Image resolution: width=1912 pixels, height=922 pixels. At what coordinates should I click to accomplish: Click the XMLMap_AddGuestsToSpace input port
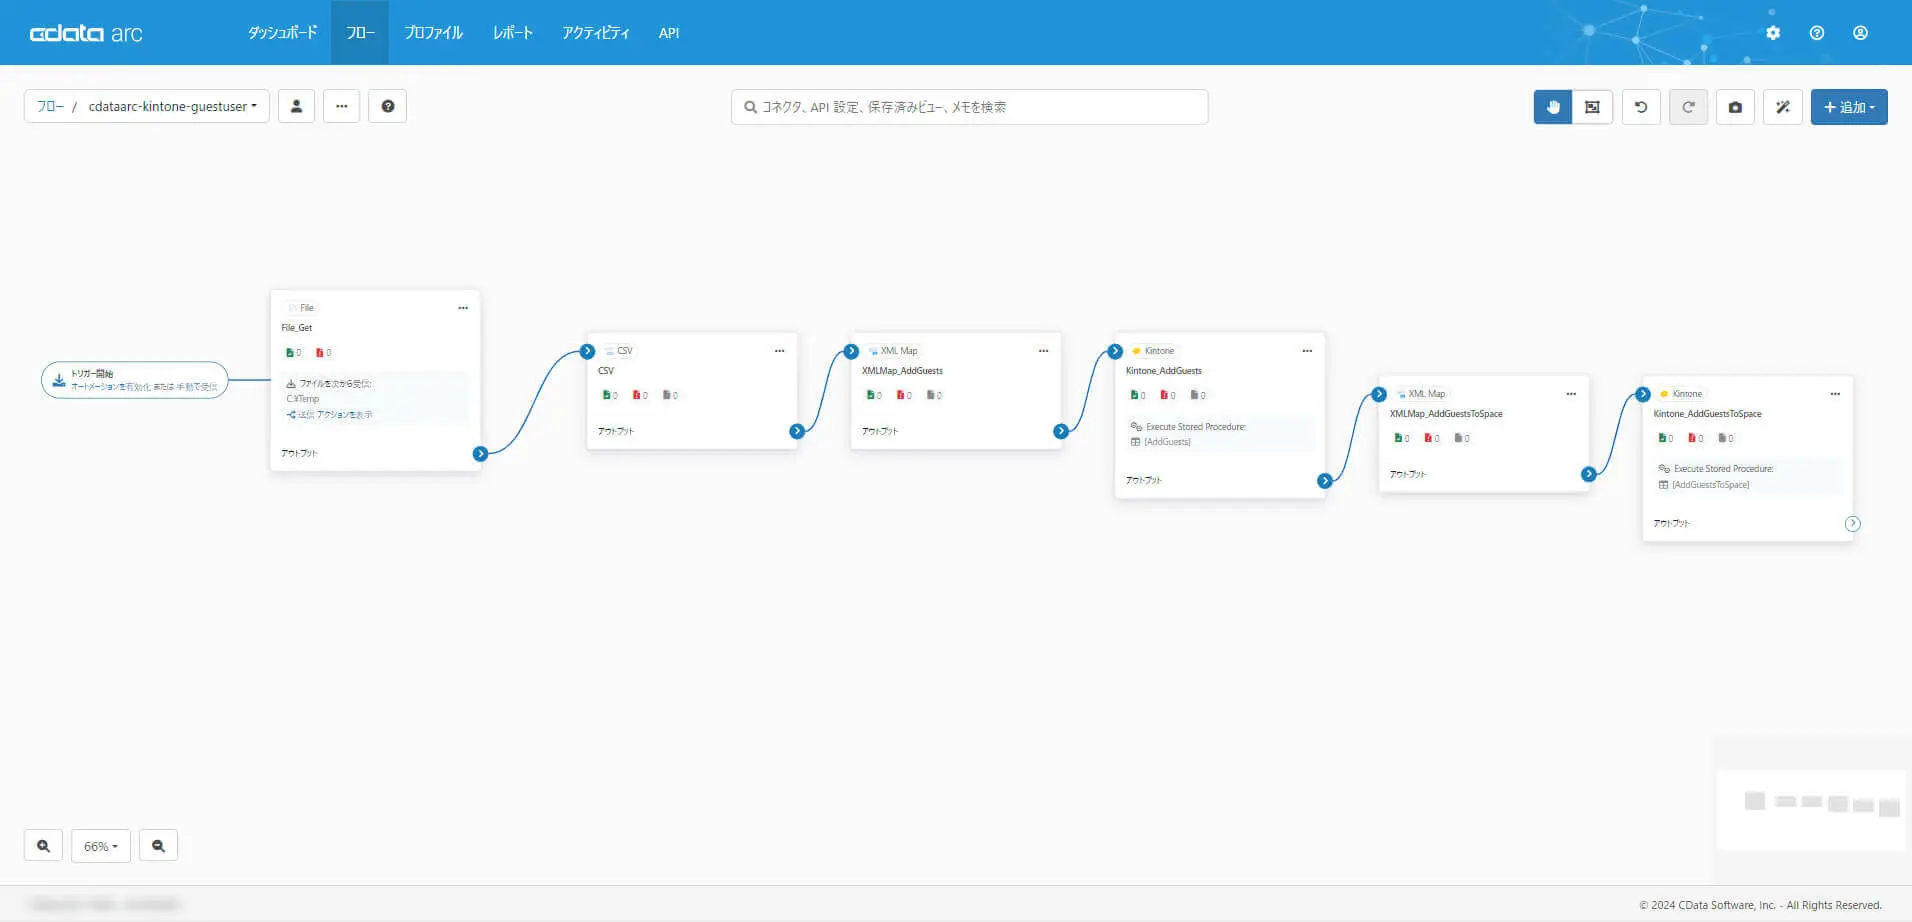(1380, 395)
